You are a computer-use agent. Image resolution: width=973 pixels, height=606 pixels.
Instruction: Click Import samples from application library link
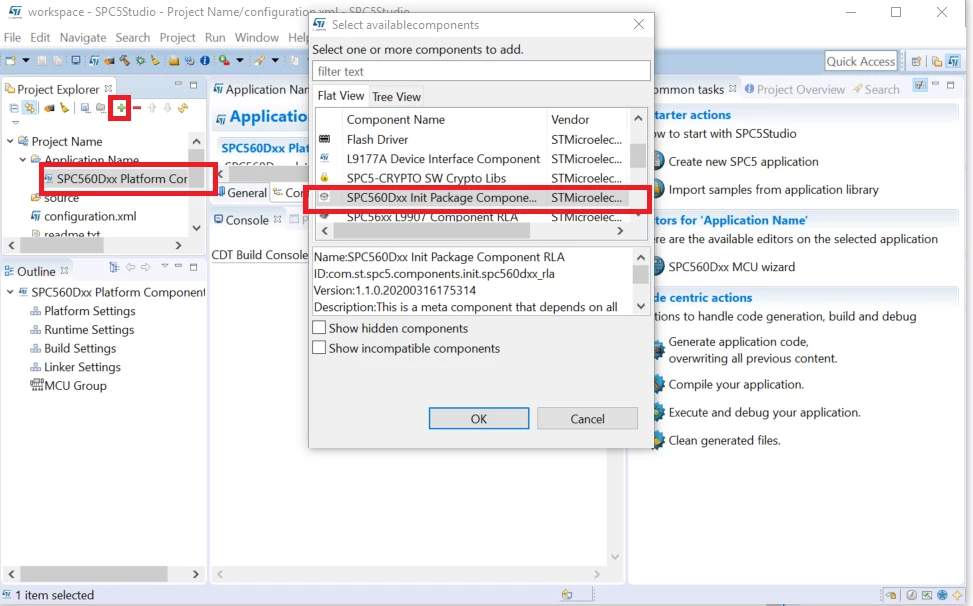pos(773,190)
